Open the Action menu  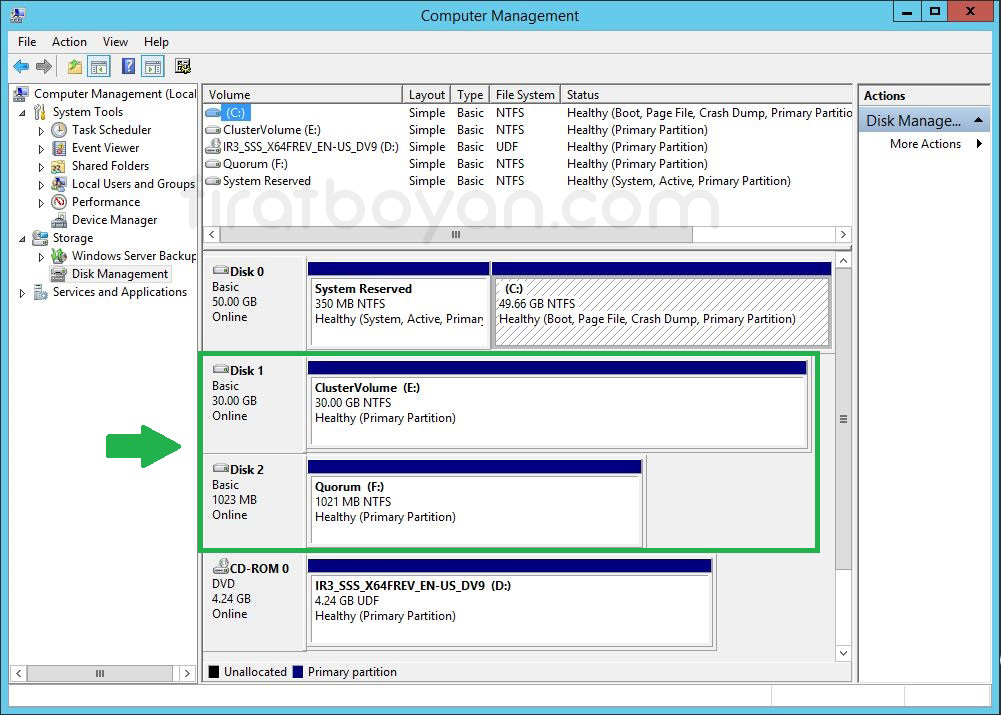pos(69,41)
